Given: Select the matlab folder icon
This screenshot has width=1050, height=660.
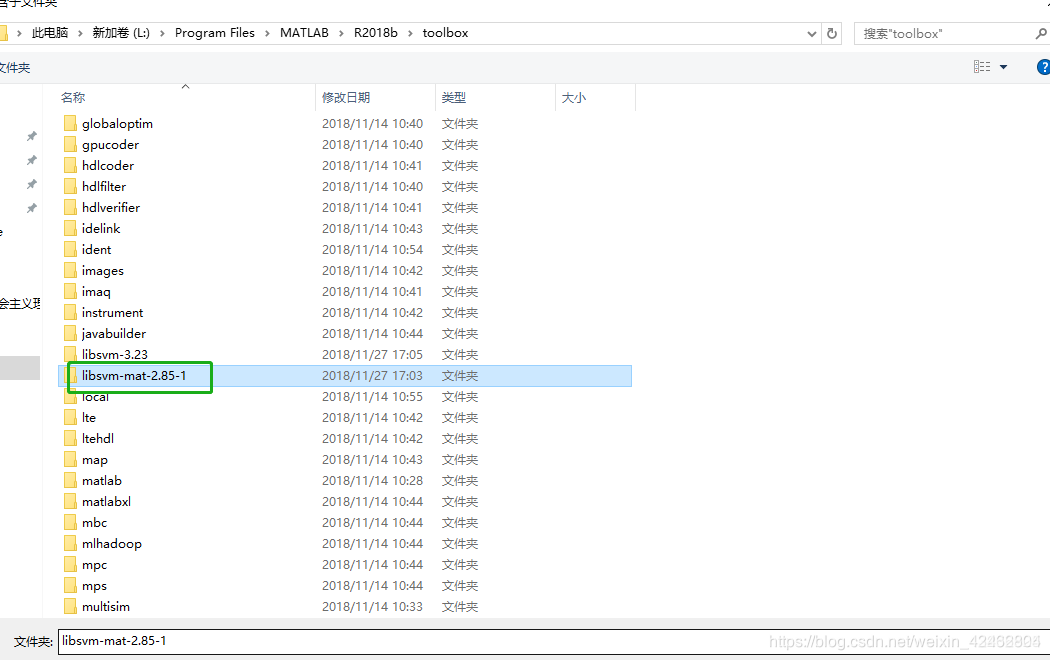Looking at the screenshot, I should coord(70,481).
